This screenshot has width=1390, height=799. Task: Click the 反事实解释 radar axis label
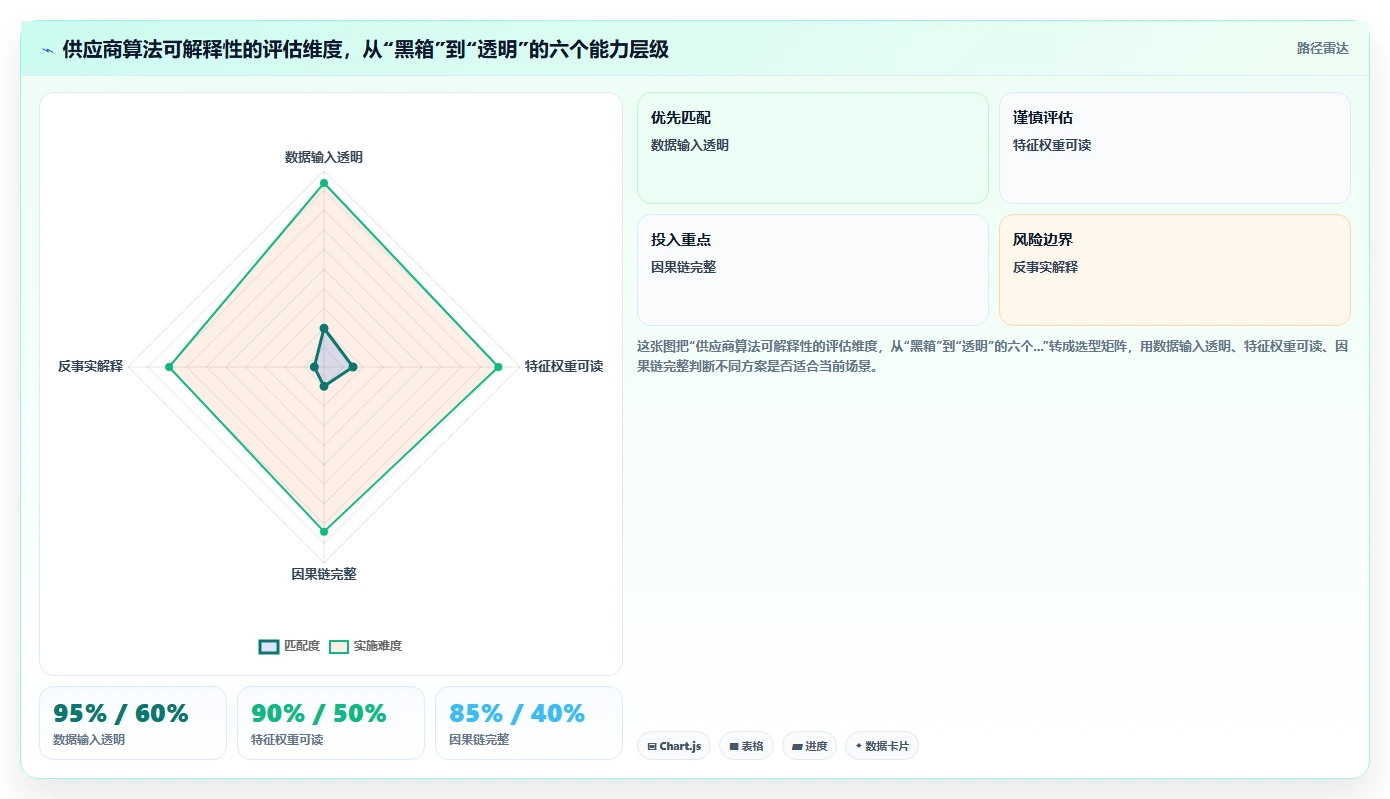coord(90,366)
